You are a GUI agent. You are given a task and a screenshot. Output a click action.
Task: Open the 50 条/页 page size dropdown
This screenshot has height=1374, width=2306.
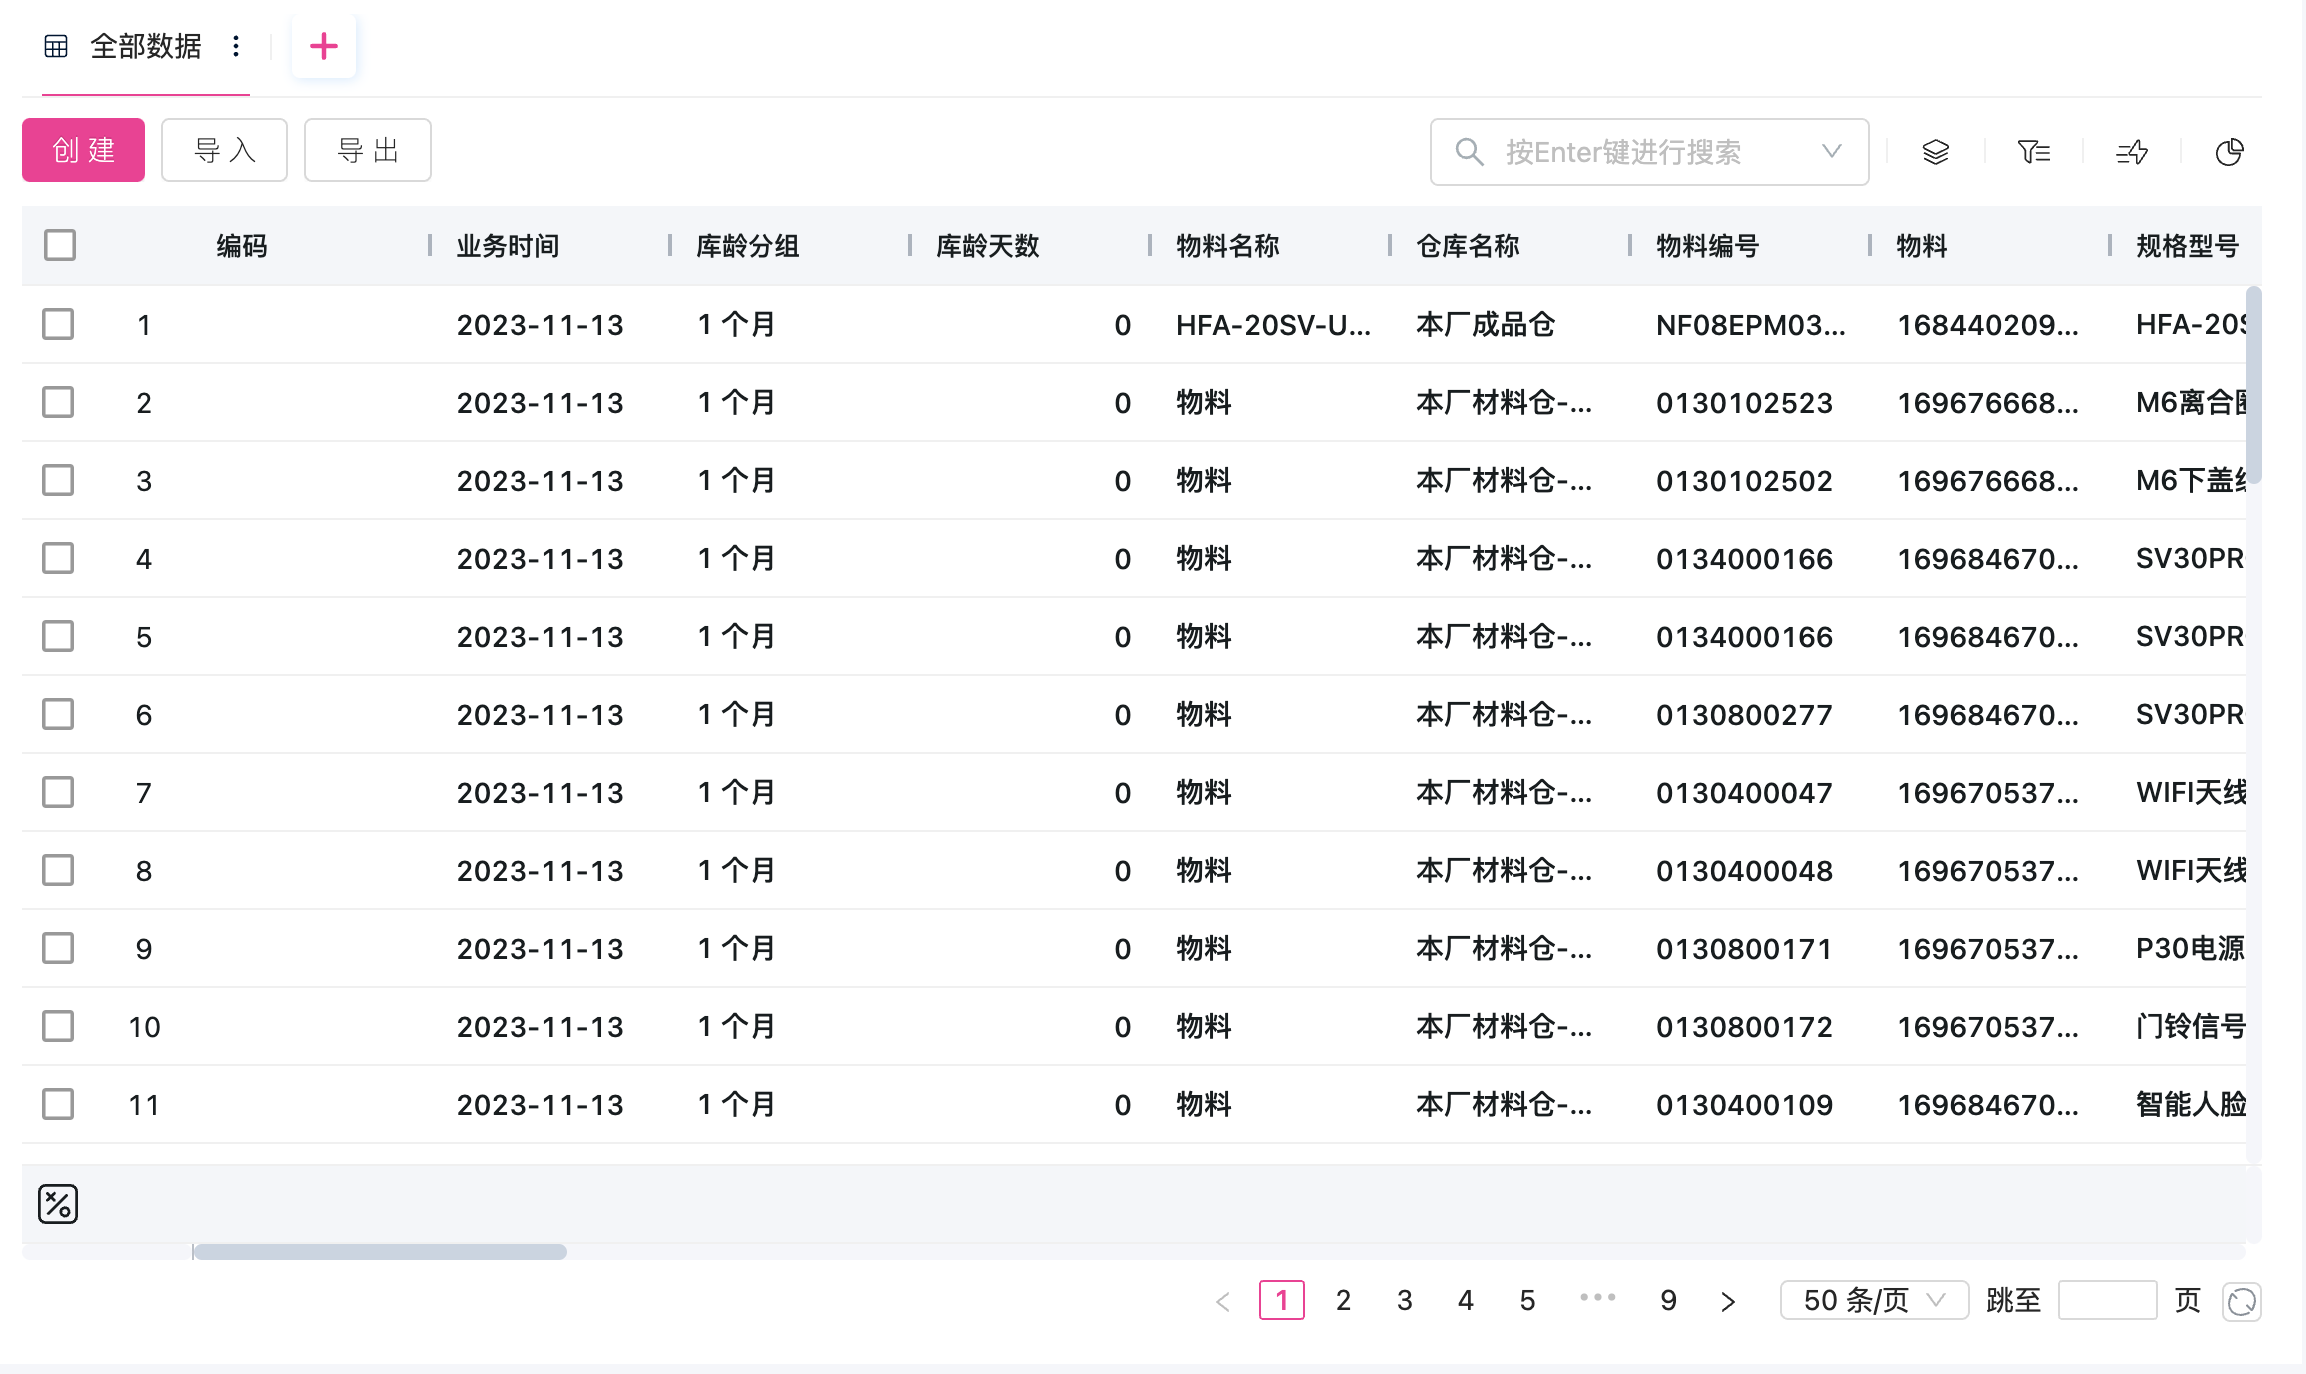[1874, 1300]
